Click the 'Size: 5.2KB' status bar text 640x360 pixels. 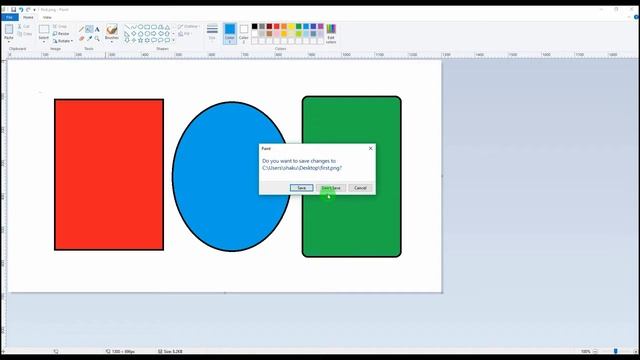173,351
